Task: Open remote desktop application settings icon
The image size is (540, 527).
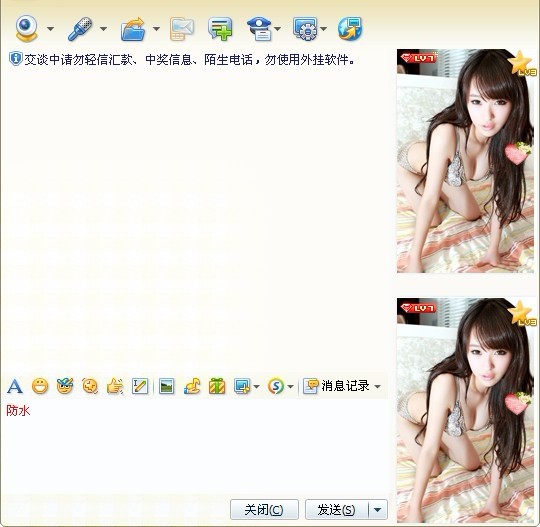Action: [x=305, y=29]
